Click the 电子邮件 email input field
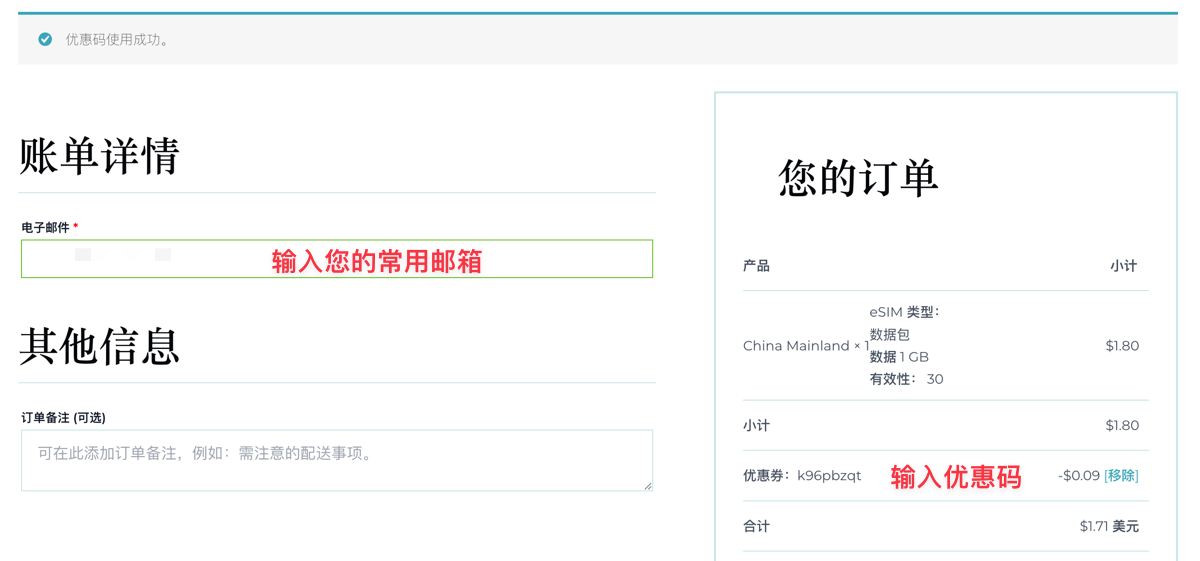This screenshot has height=561, width=1200. [336, 259]
